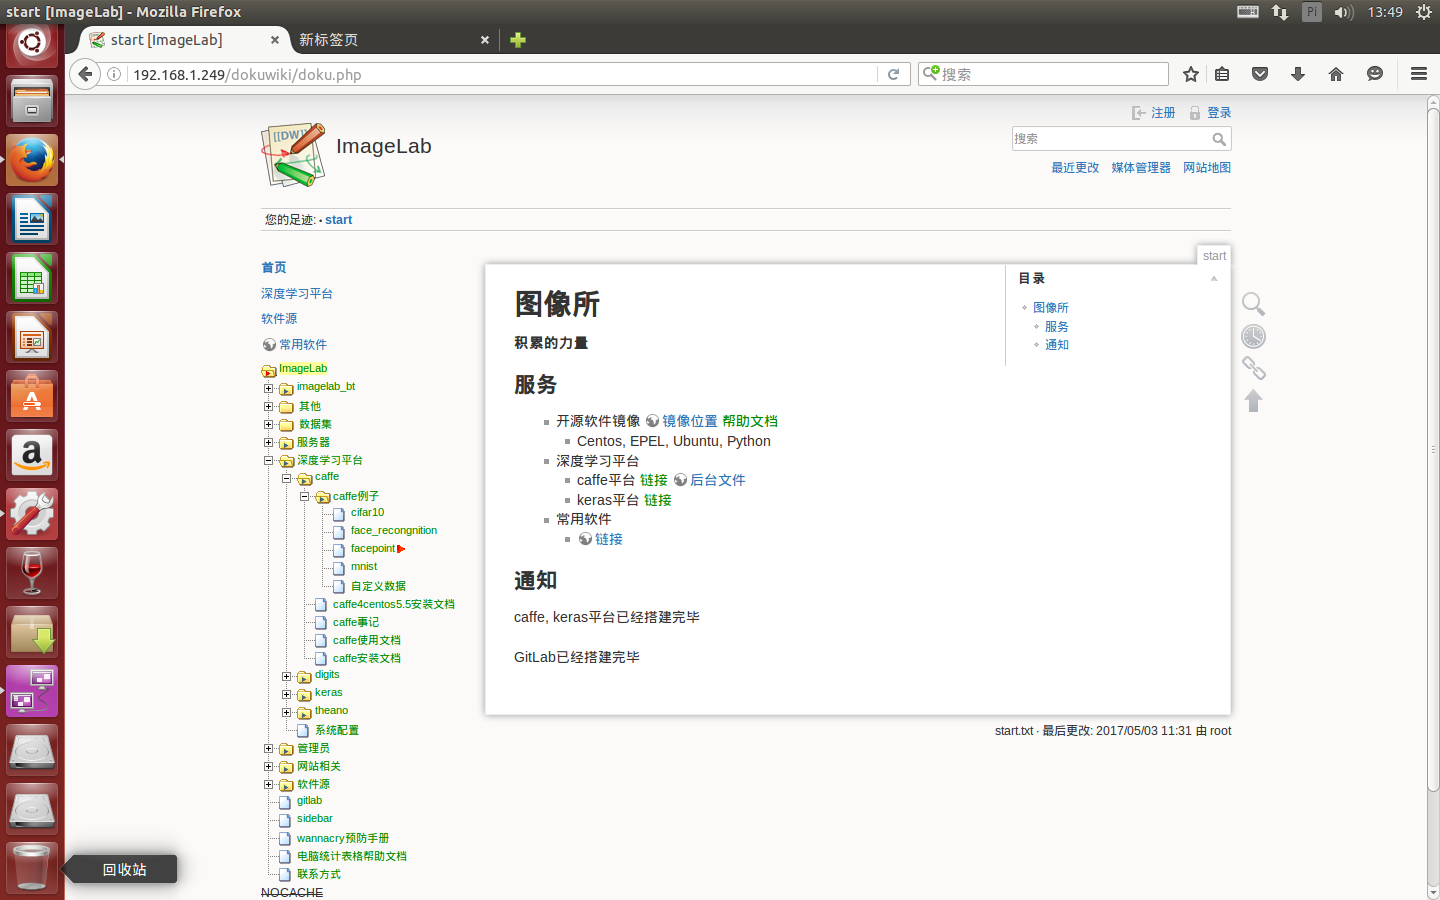Open the 镜像位置 mirror link
The image size is (1440, 900).
click(x=690, y=421)
